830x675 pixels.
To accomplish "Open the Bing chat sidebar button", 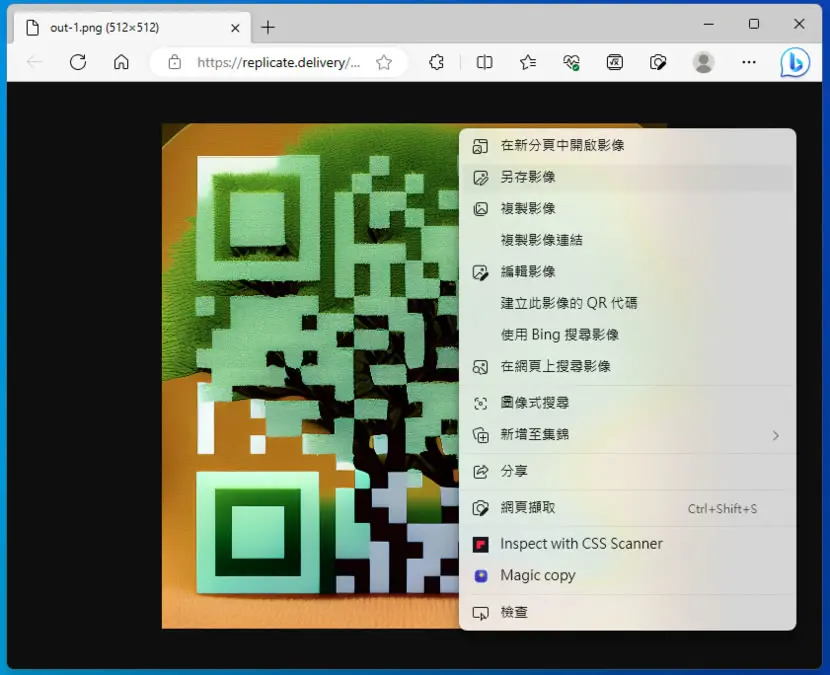I will pyautogui.click(x=795, y=62).
